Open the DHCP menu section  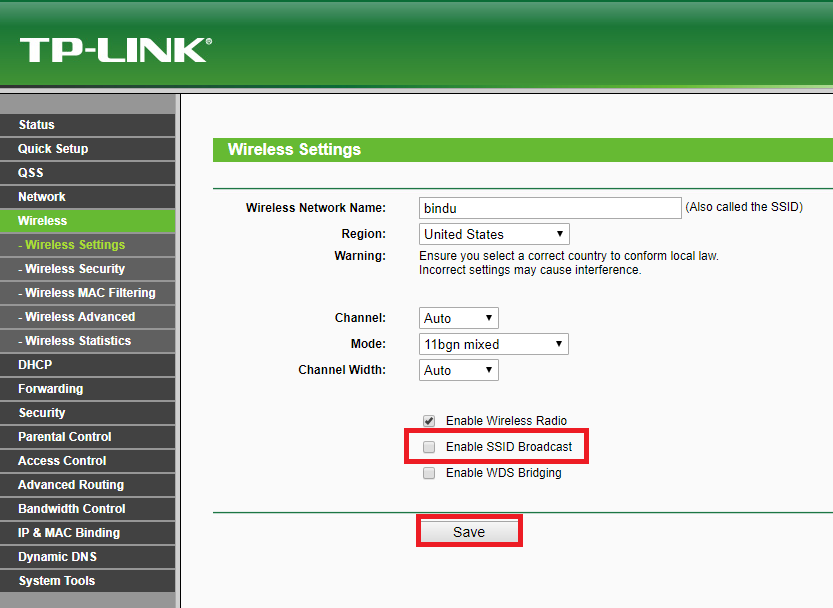click(88, 365)
